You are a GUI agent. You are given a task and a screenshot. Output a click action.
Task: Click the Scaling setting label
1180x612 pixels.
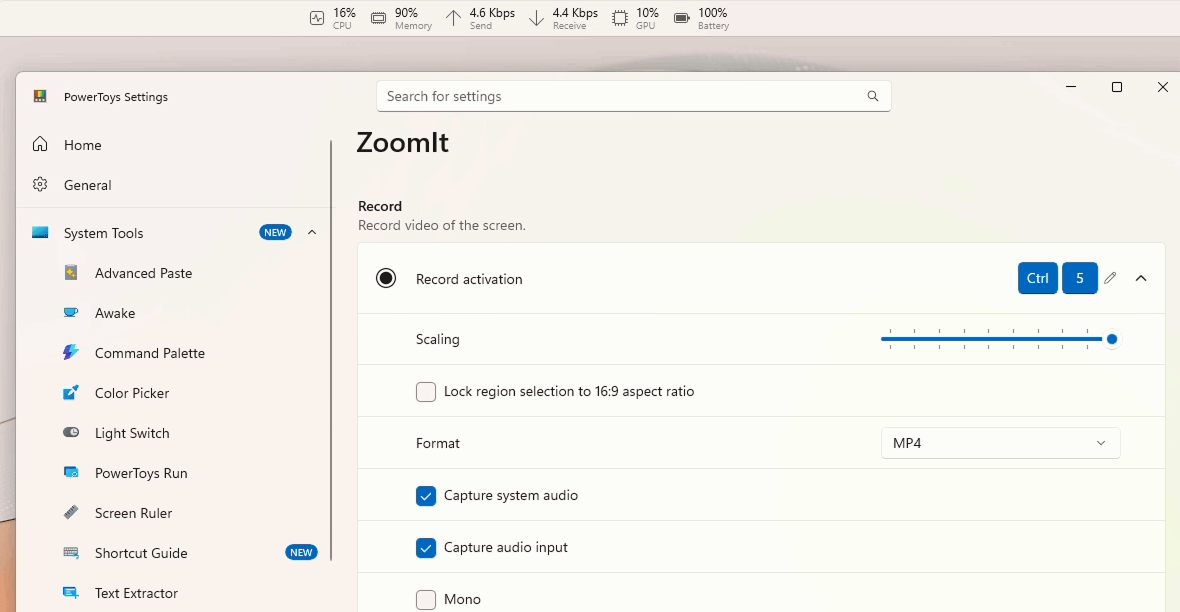click(x=437, y=339)
